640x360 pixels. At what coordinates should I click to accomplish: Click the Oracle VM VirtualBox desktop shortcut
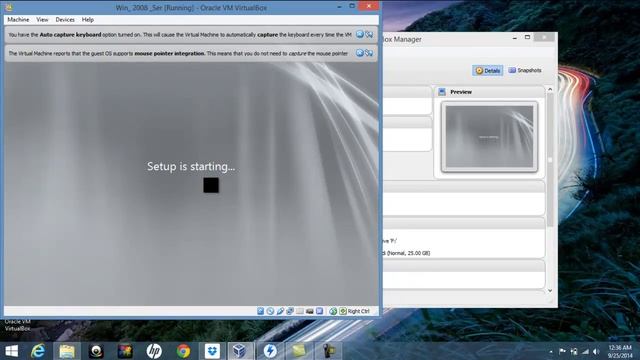[x=18, y=325]
